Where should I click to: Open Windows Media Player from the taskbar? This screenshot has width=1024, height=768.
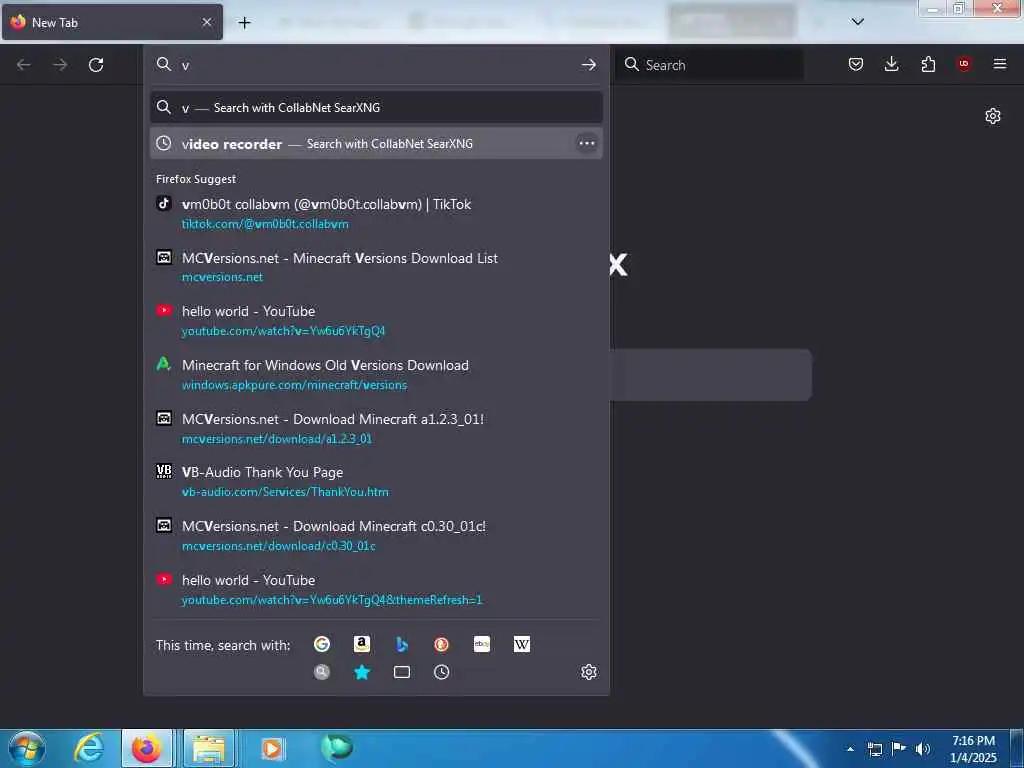pyautogui.click(x=272, y=748)
